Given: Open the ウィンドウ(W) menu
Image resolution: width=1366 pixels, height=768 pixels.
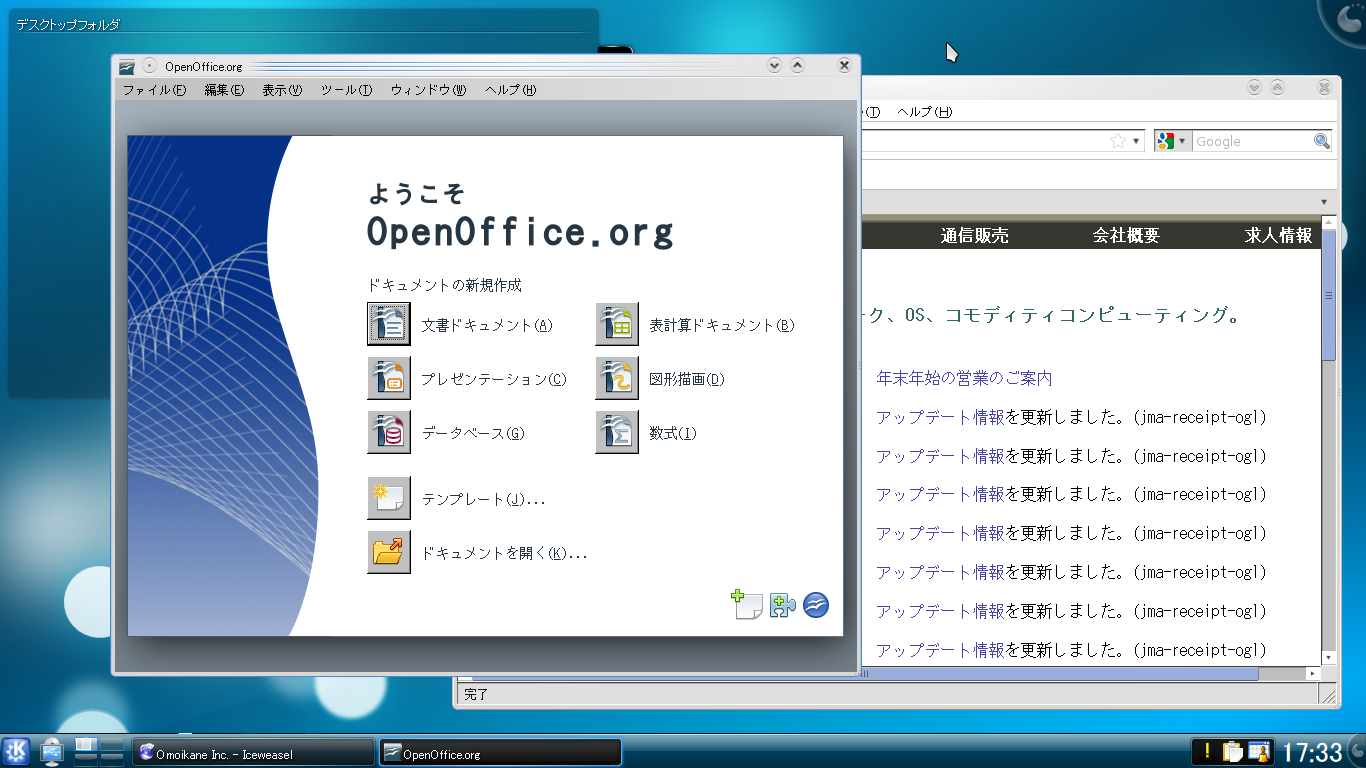Looking at the screenshot, I should (x=428, y=90).
